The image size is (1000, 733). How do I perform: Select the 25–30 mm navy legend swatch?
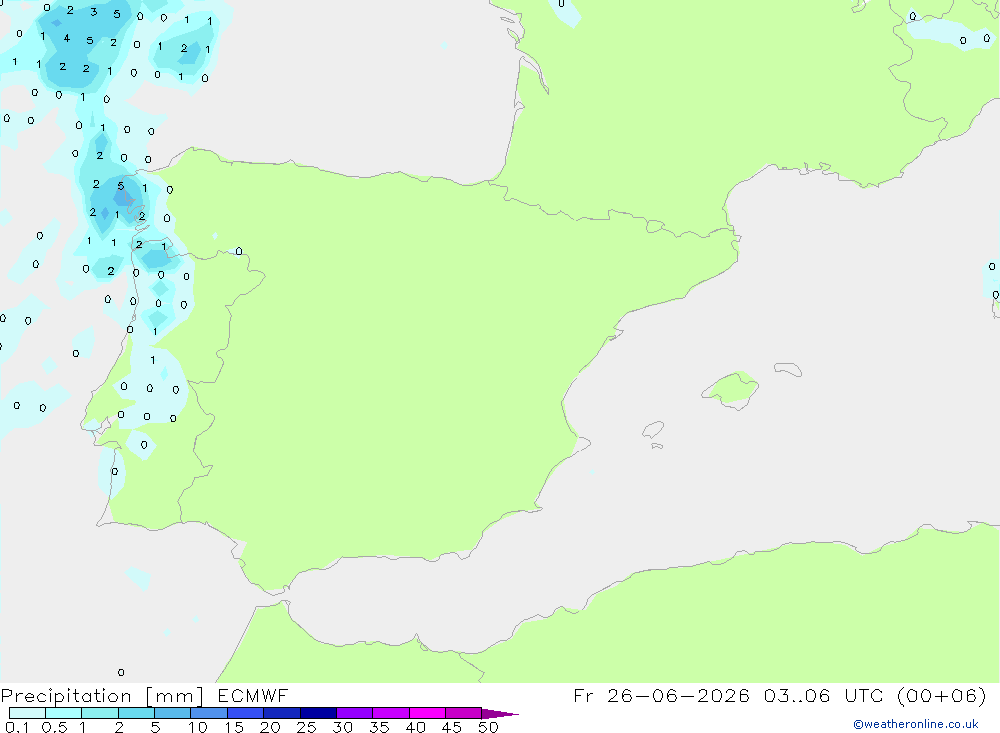click(x=318, y=713)
